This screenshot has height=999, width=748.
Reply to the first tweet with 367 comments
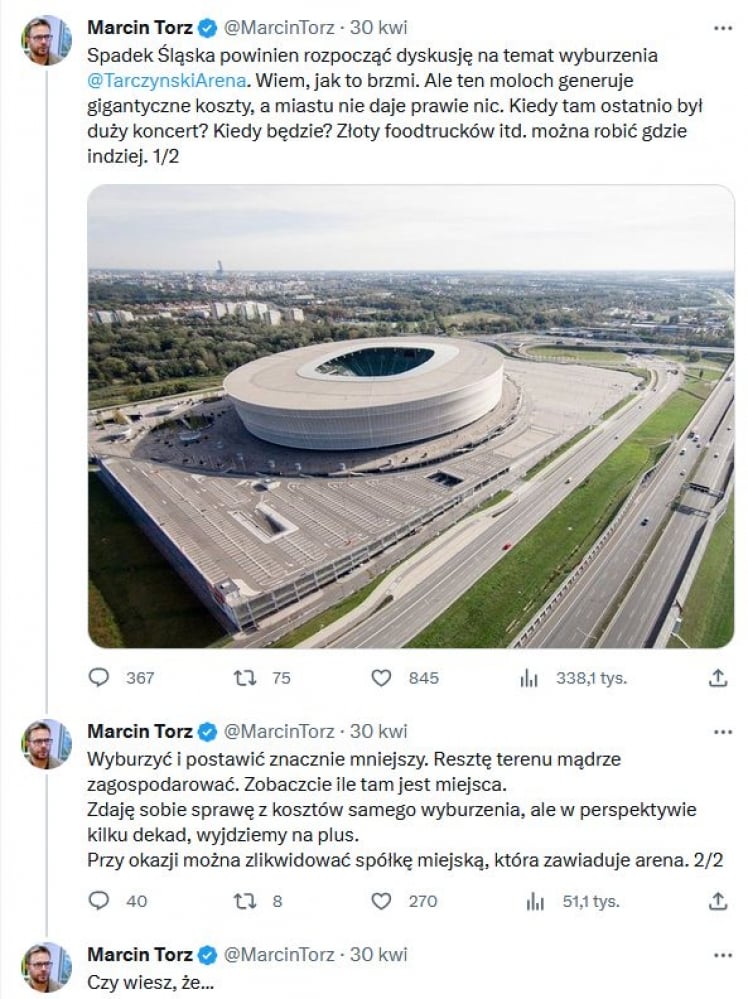pyautogui.click(x=99, y=678)
